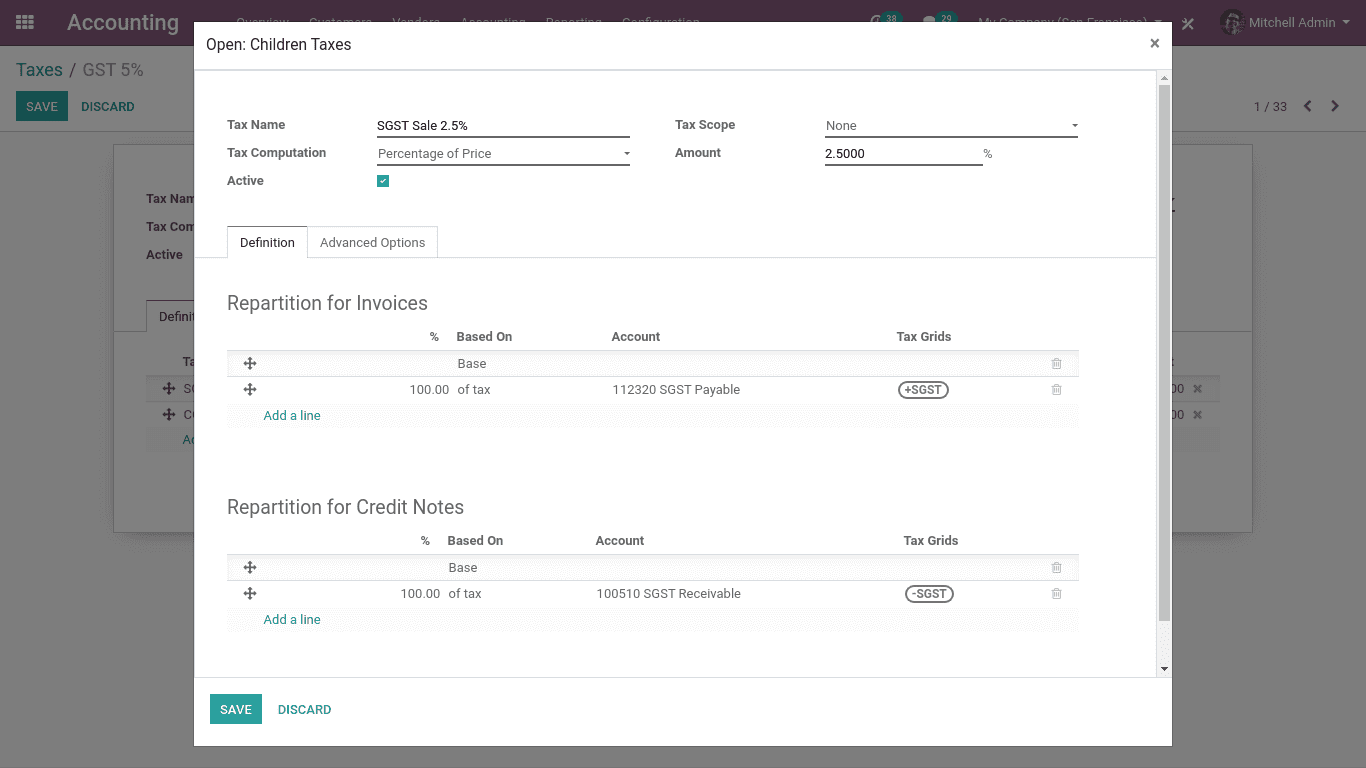Click 100.00 percent in SGST Payable row
Viewport: 1366px width, 768px height.
pyautogui.click(x=429, y=390)
